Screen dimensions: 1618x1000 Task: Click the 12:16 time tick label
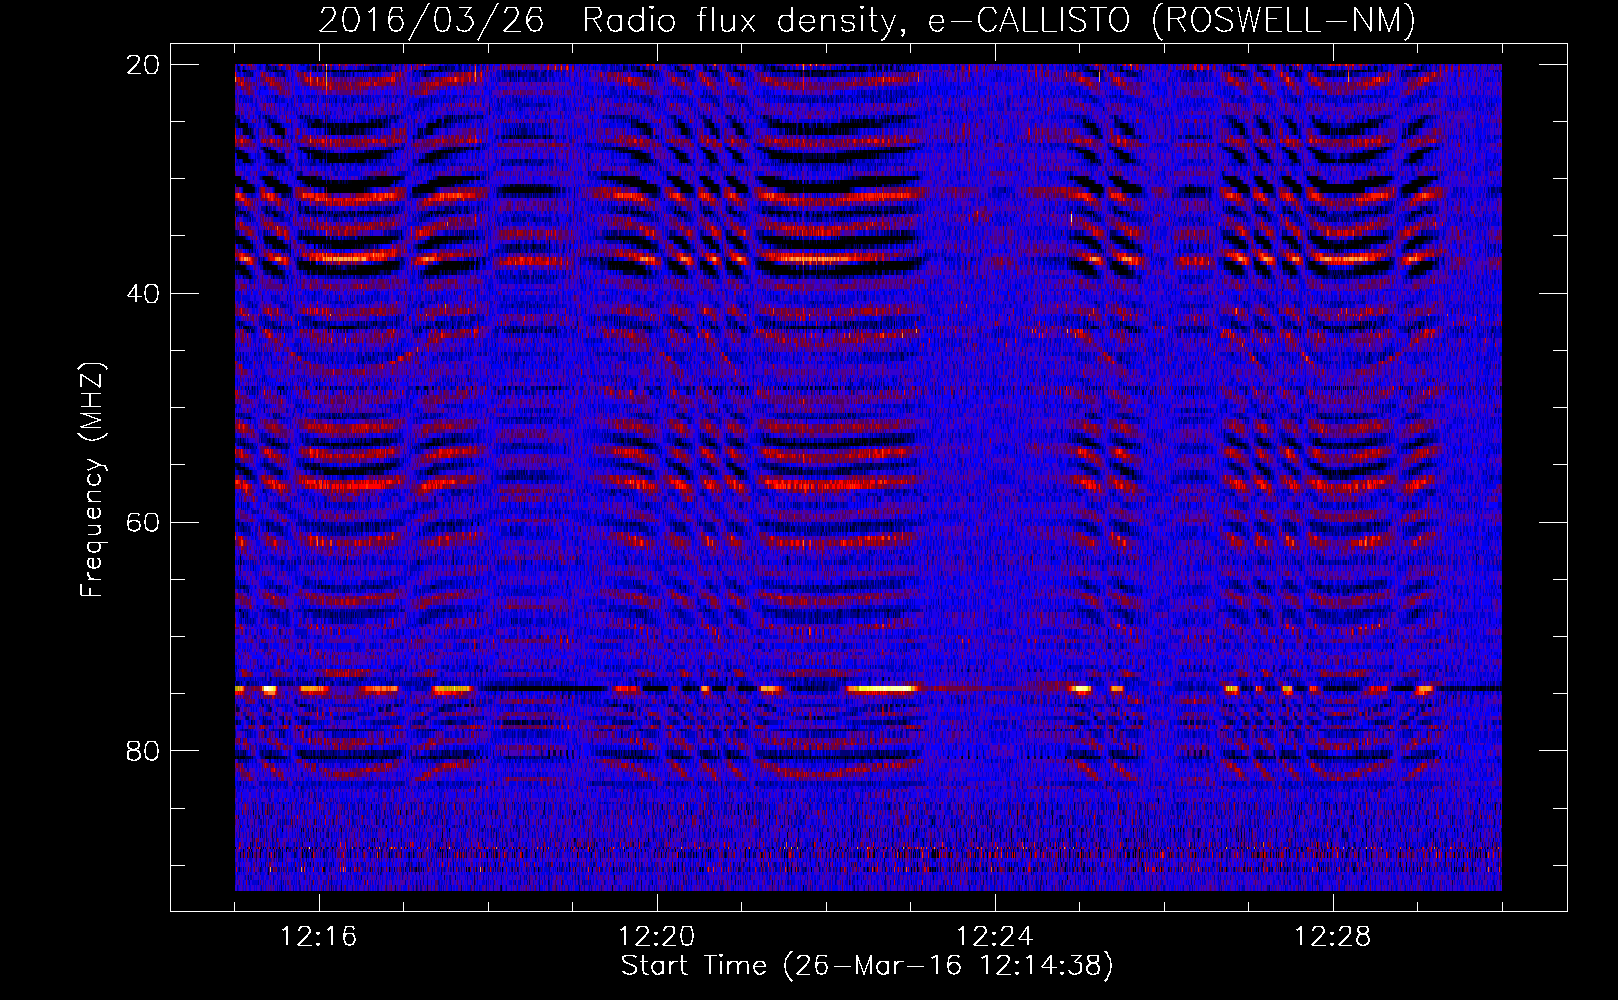tap(319, 937)
